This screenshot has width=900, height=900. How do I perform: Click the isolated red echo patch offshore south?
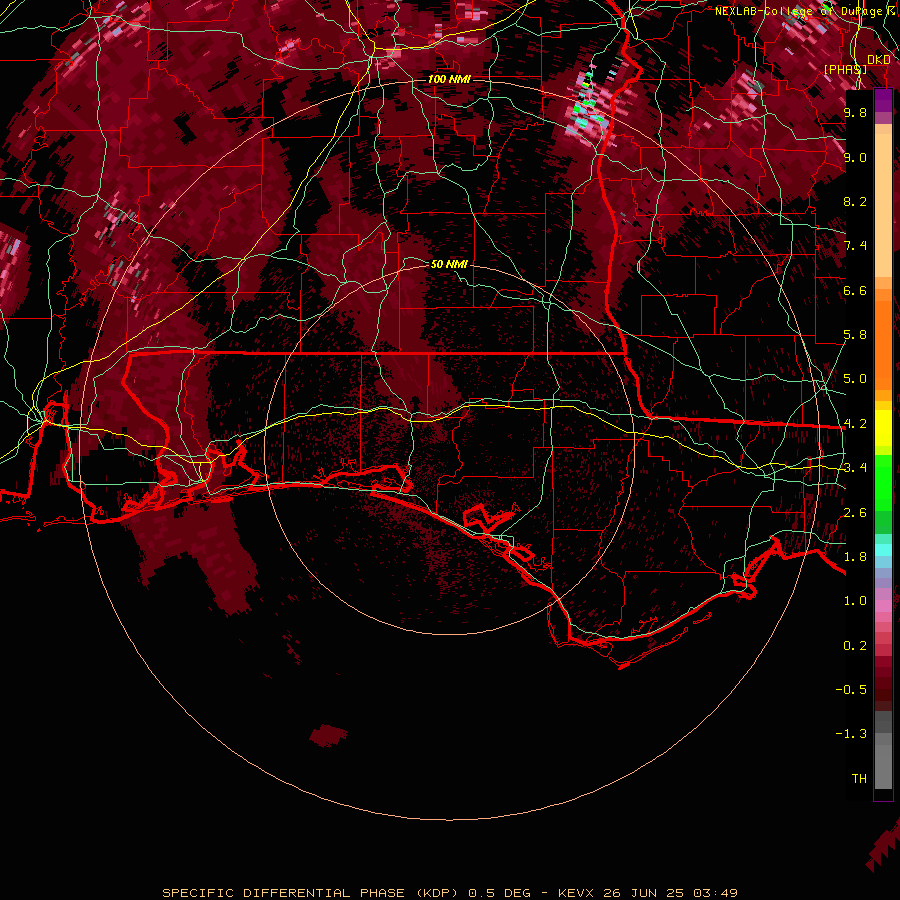[328, 735]
